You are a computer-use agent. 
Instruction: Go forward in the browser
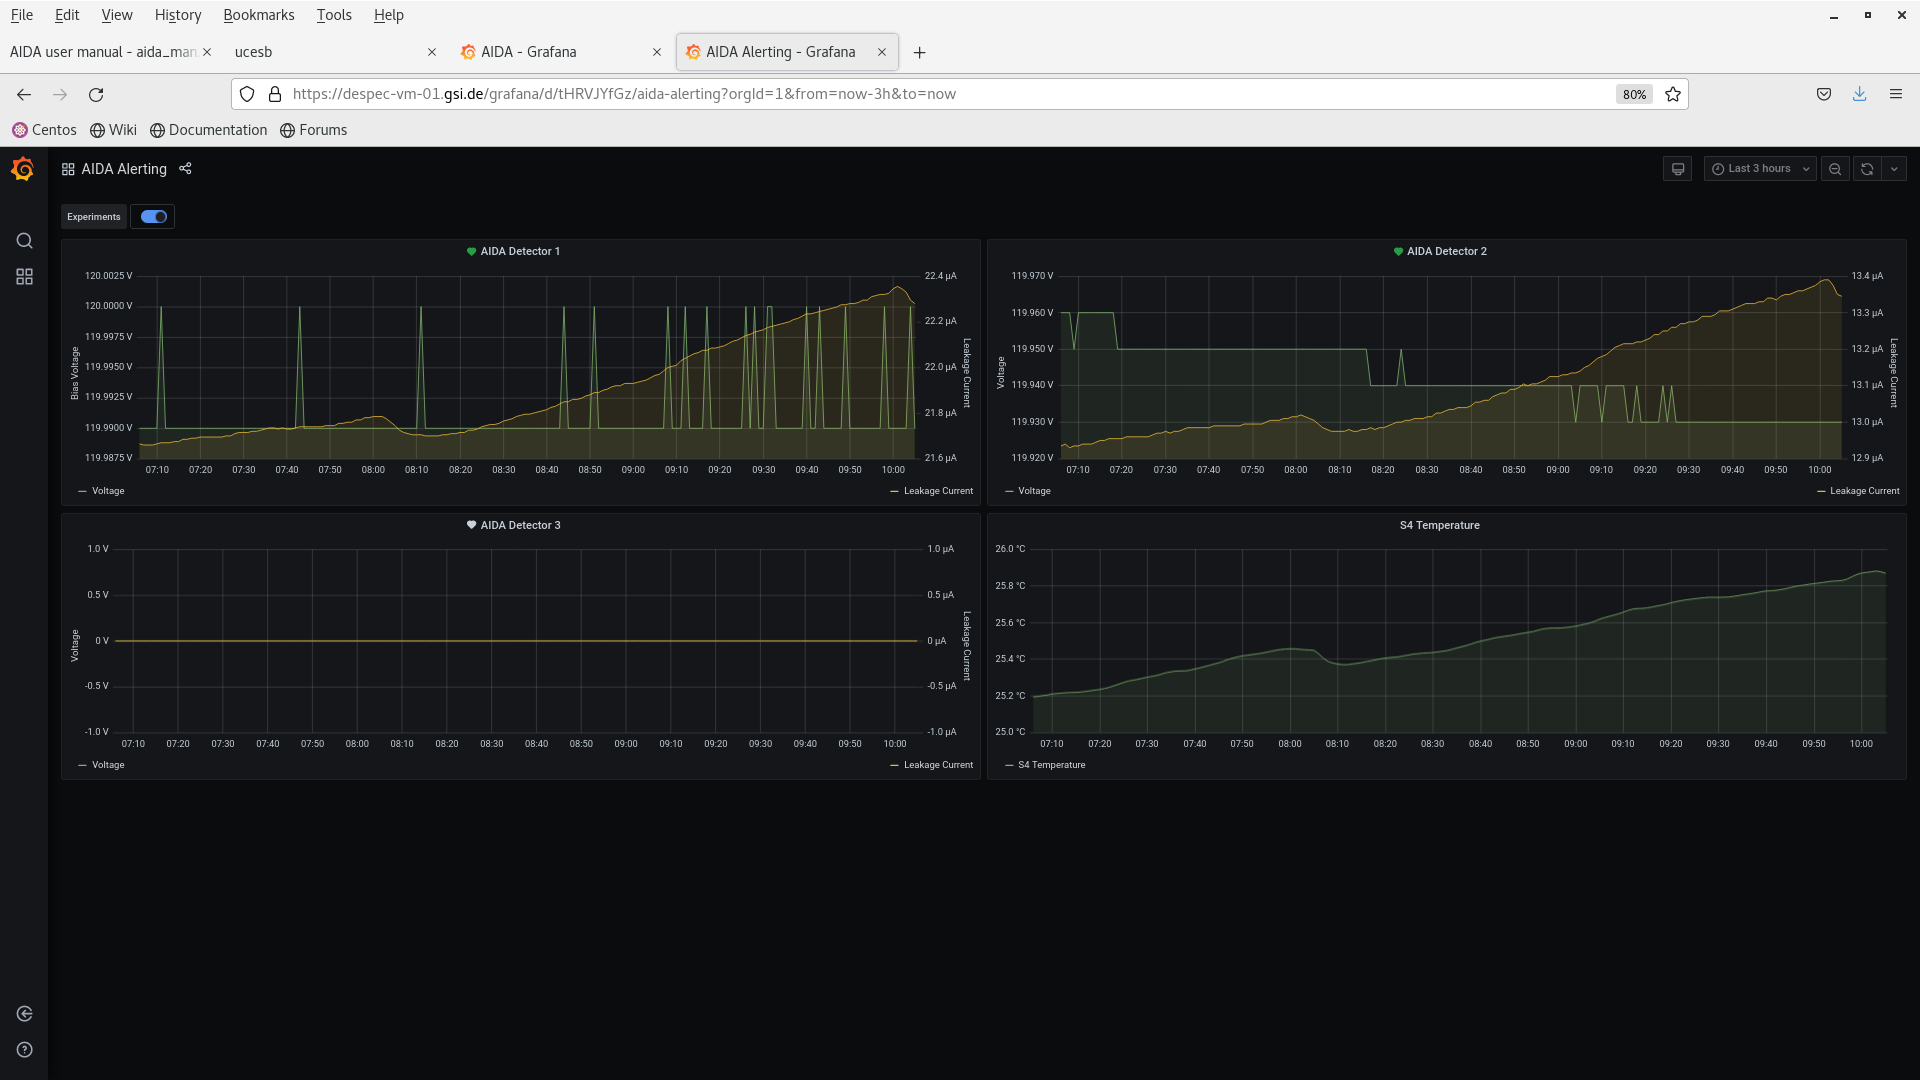click(60, 94)
